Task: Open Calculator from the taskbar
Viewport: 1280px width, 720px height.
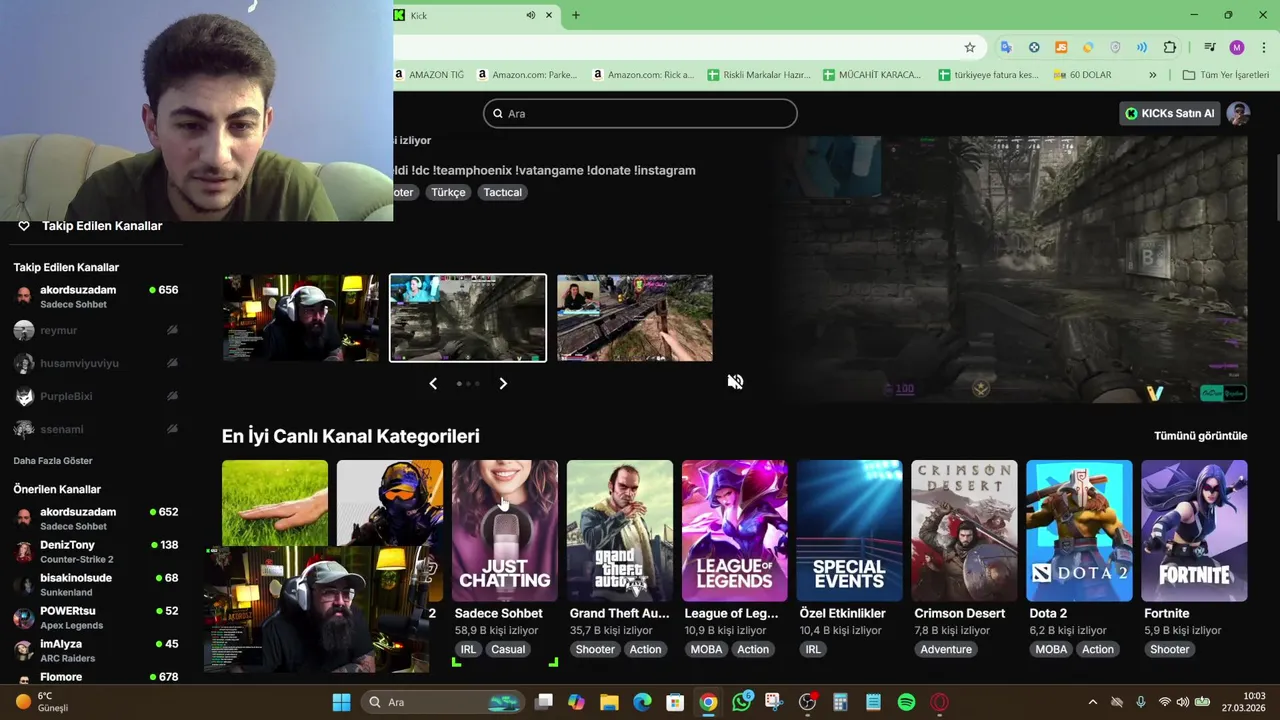Action: [840, 702]
